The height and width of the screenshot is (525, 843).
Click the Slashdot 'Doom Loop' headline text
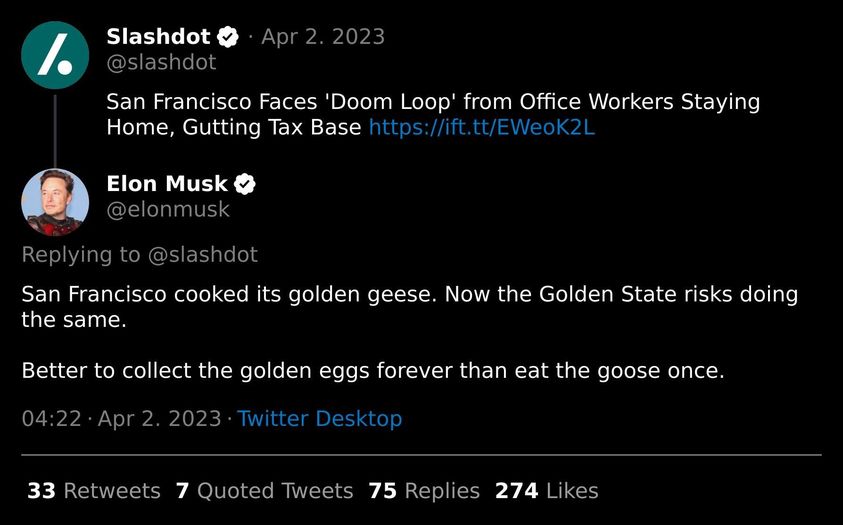pos(433,114)
